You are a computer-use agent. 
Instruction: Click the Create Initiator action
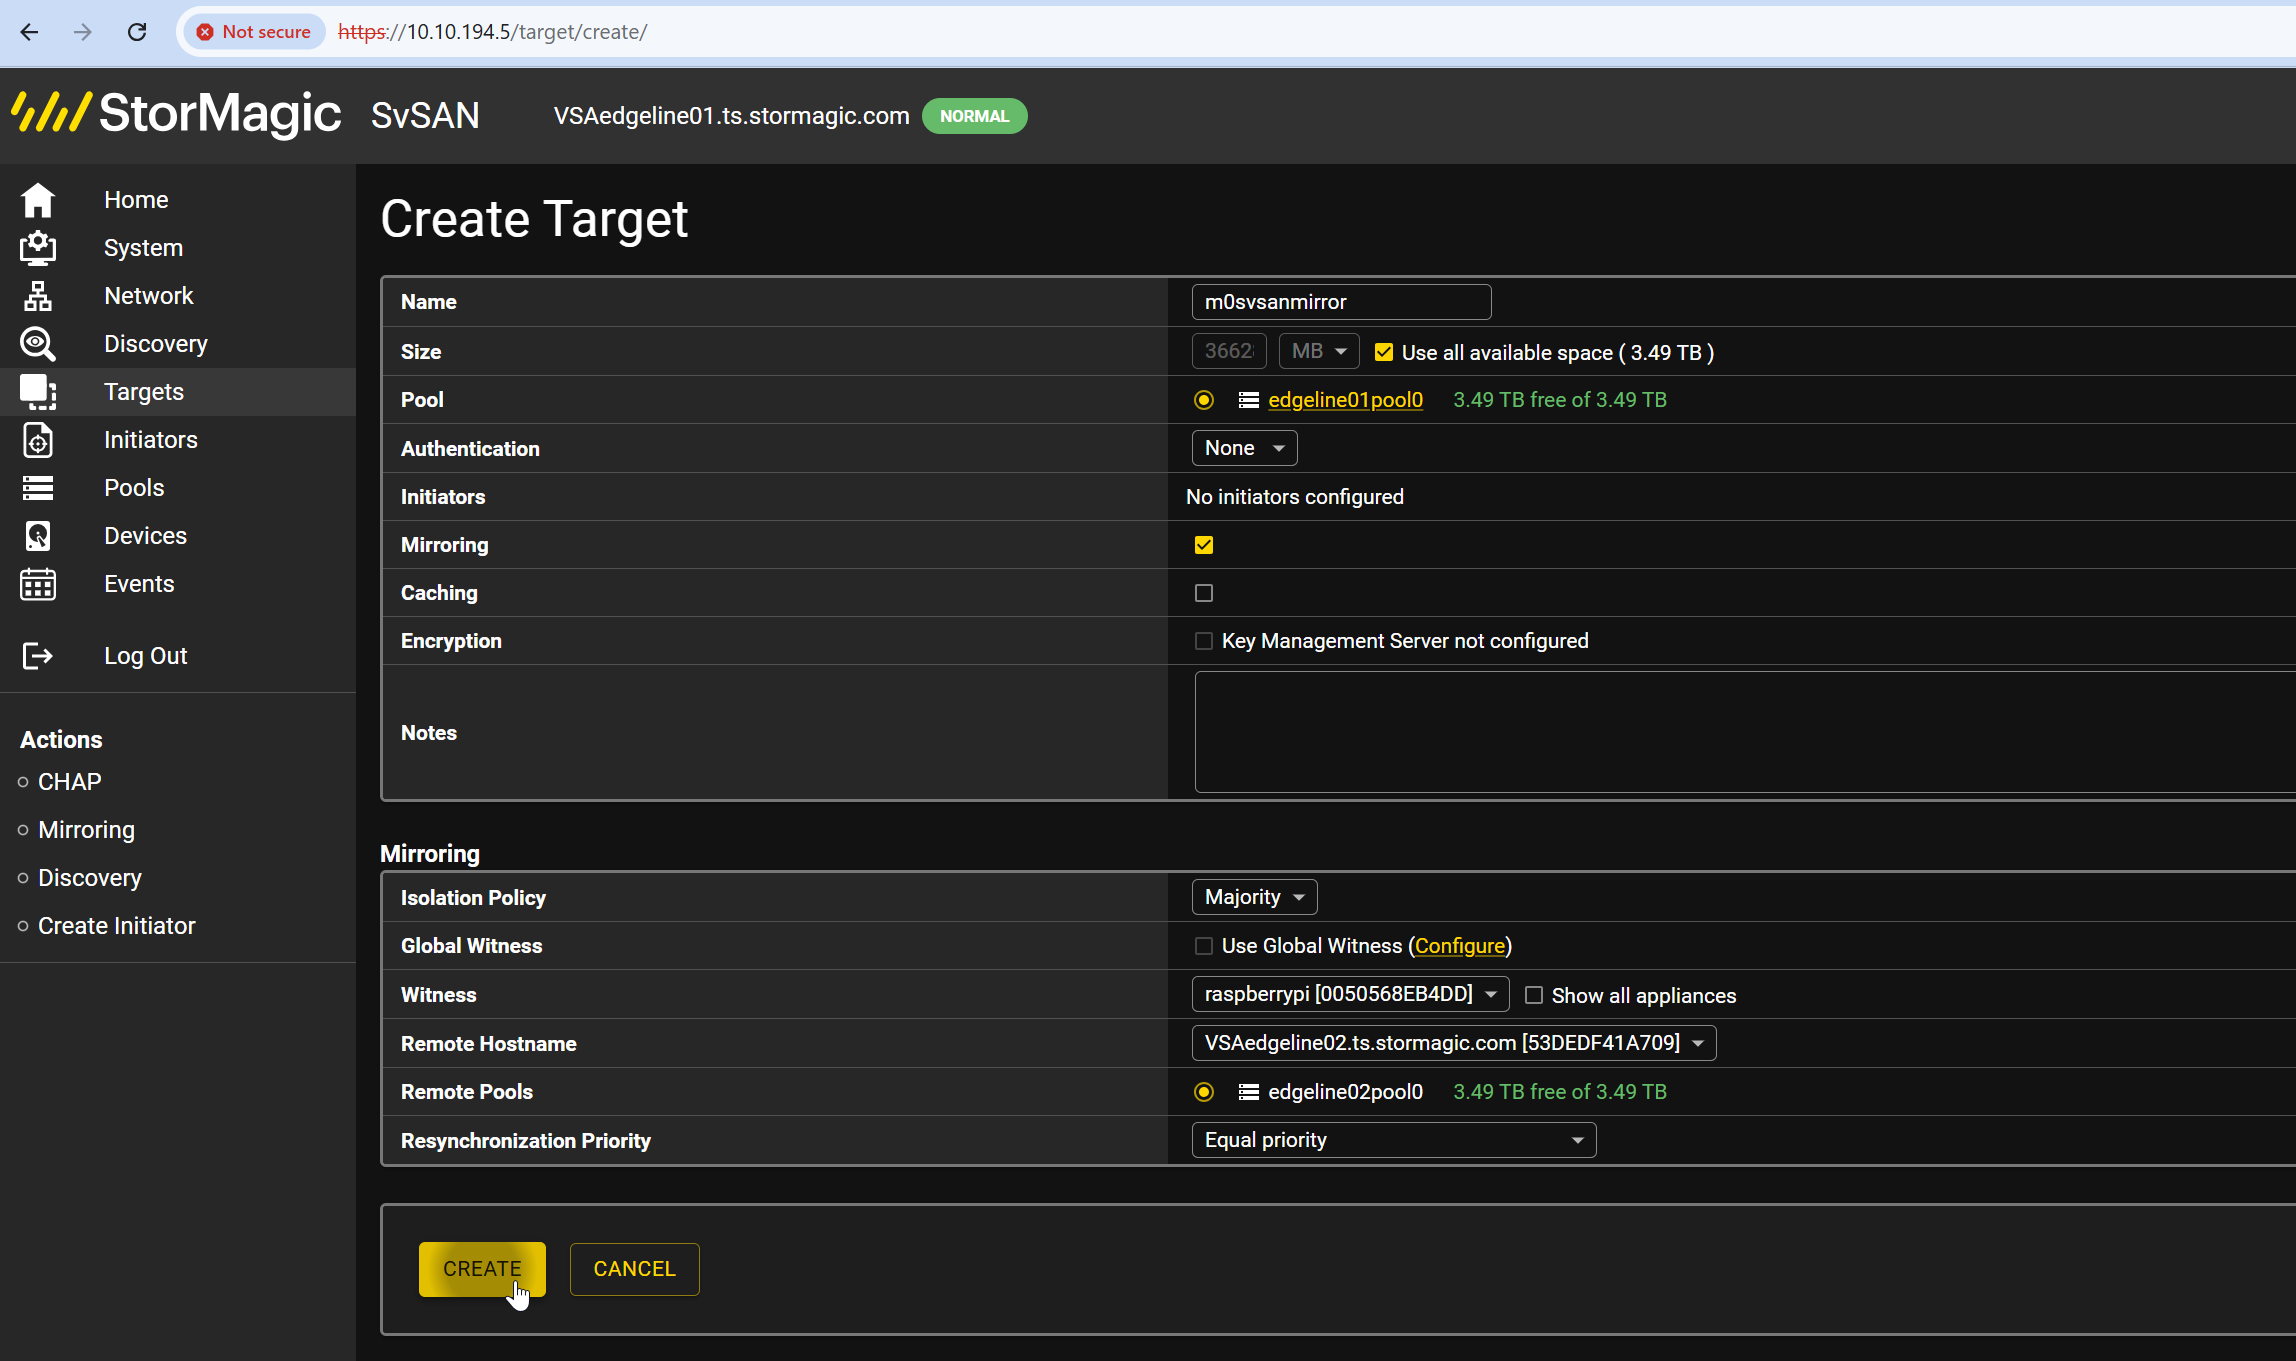pos(117,926)
